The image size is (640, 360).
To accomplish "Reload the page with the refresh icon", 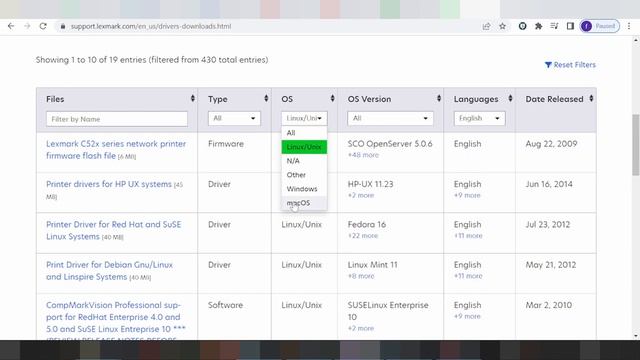I will click(x=43, y=26).
